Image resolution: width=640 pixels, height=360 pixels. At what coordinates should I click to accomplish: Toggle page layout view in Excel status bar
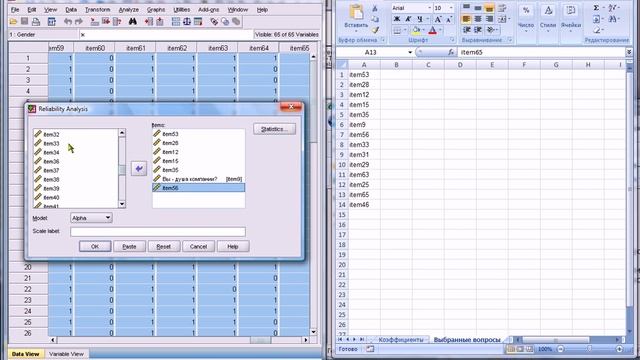point(520,349)
